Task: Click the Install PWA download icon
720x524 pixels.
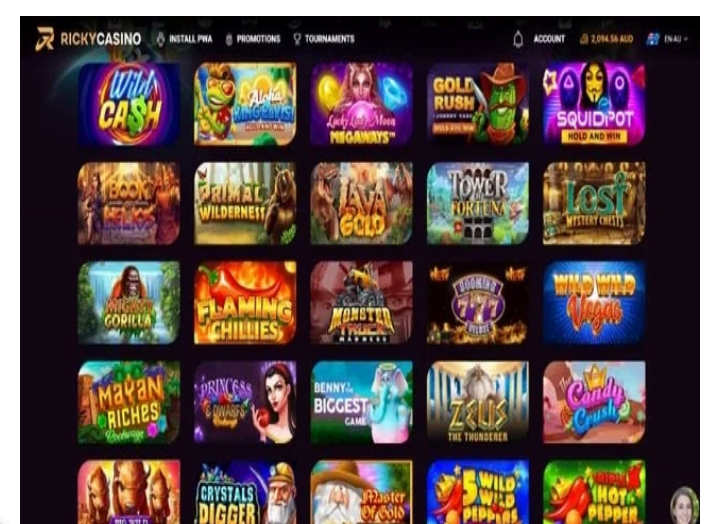Action: pyautogui.click(x=160, y=39)
